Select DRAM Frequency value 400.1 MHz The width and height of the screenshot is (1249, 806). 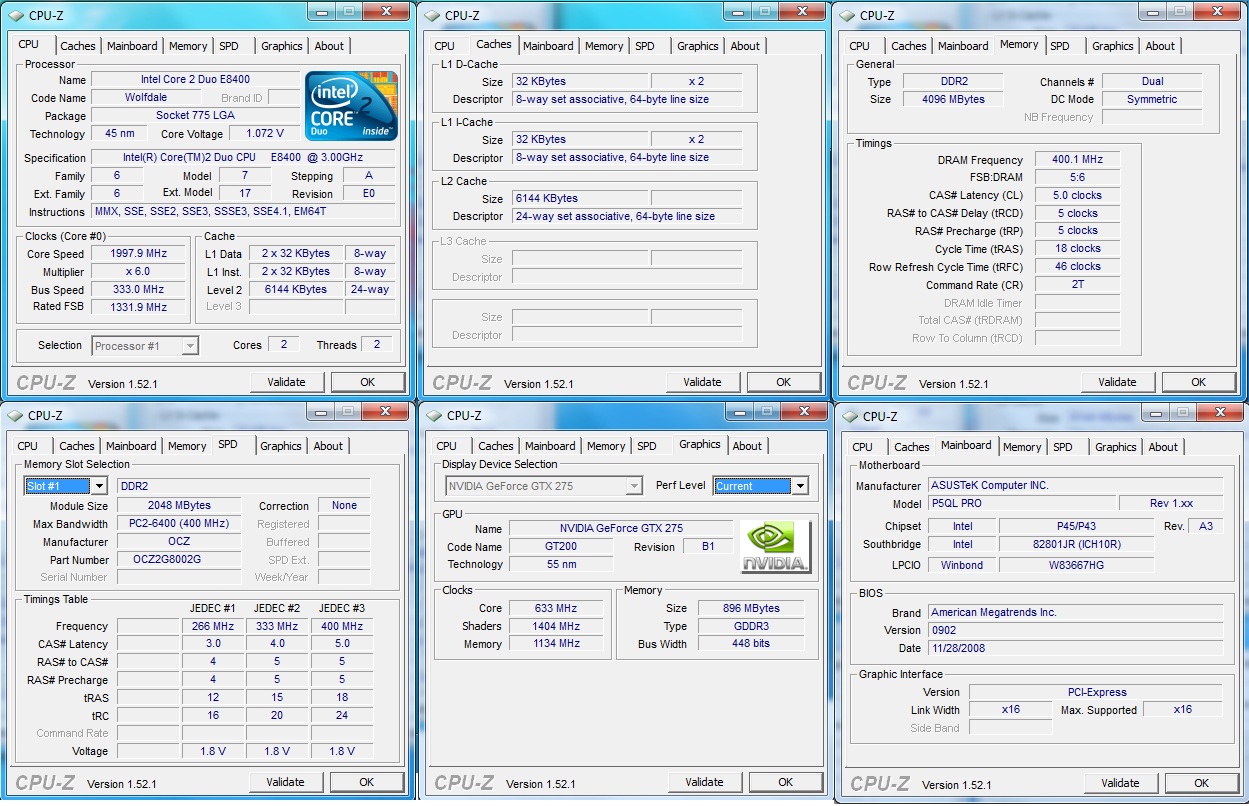tap(1077, 159)
